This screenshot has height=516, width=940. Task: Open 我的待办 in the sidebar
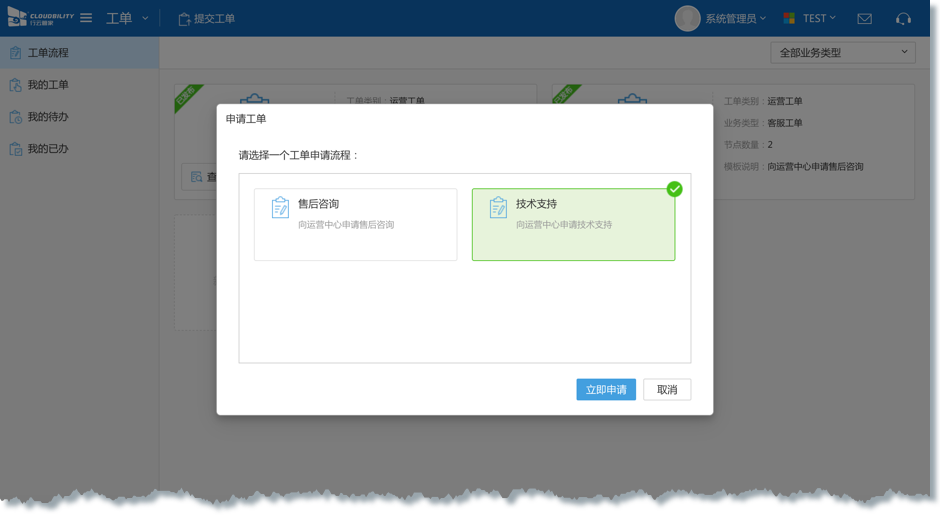click(x=80, y=116)
